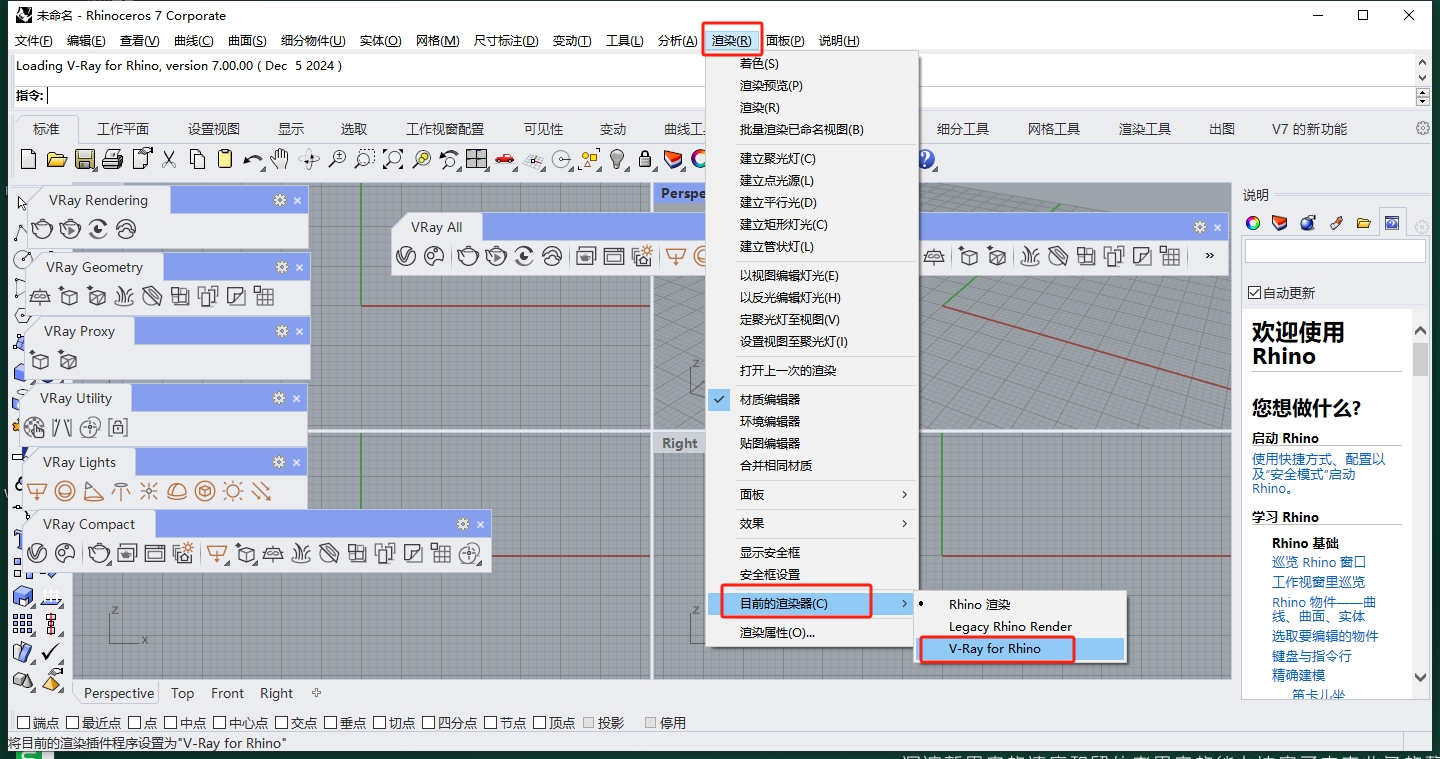Open the VRay frame buffer icon in VRay Compact

point(154,553)
